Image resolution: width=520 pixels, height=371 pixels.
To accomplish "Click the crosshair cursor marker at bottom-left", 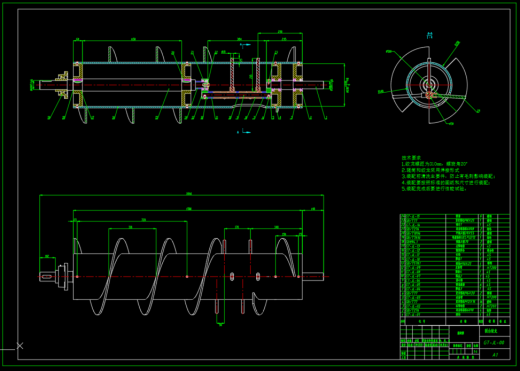I will pos(20,346).
